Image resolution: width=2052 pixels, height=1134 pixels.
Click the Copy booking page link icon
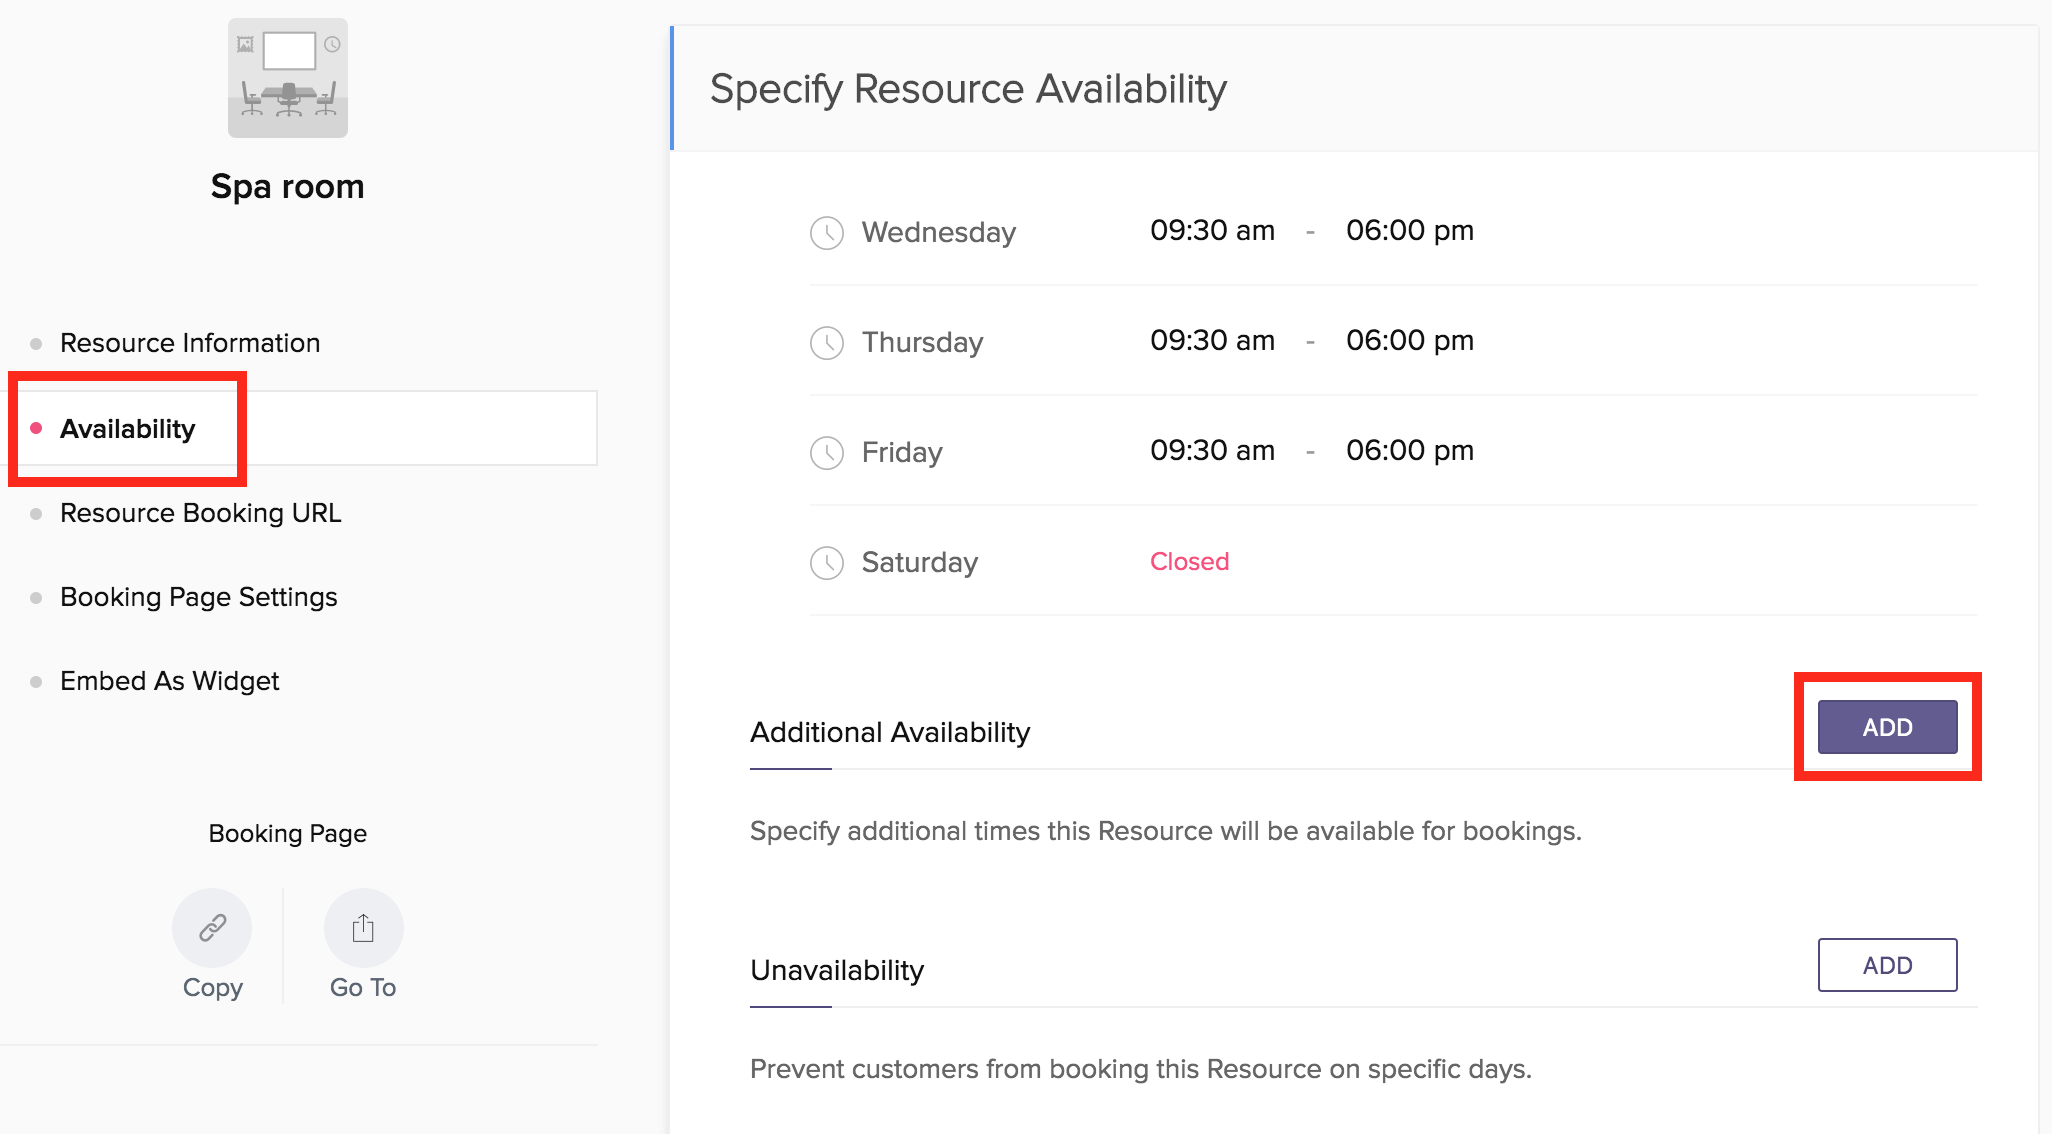212,928
